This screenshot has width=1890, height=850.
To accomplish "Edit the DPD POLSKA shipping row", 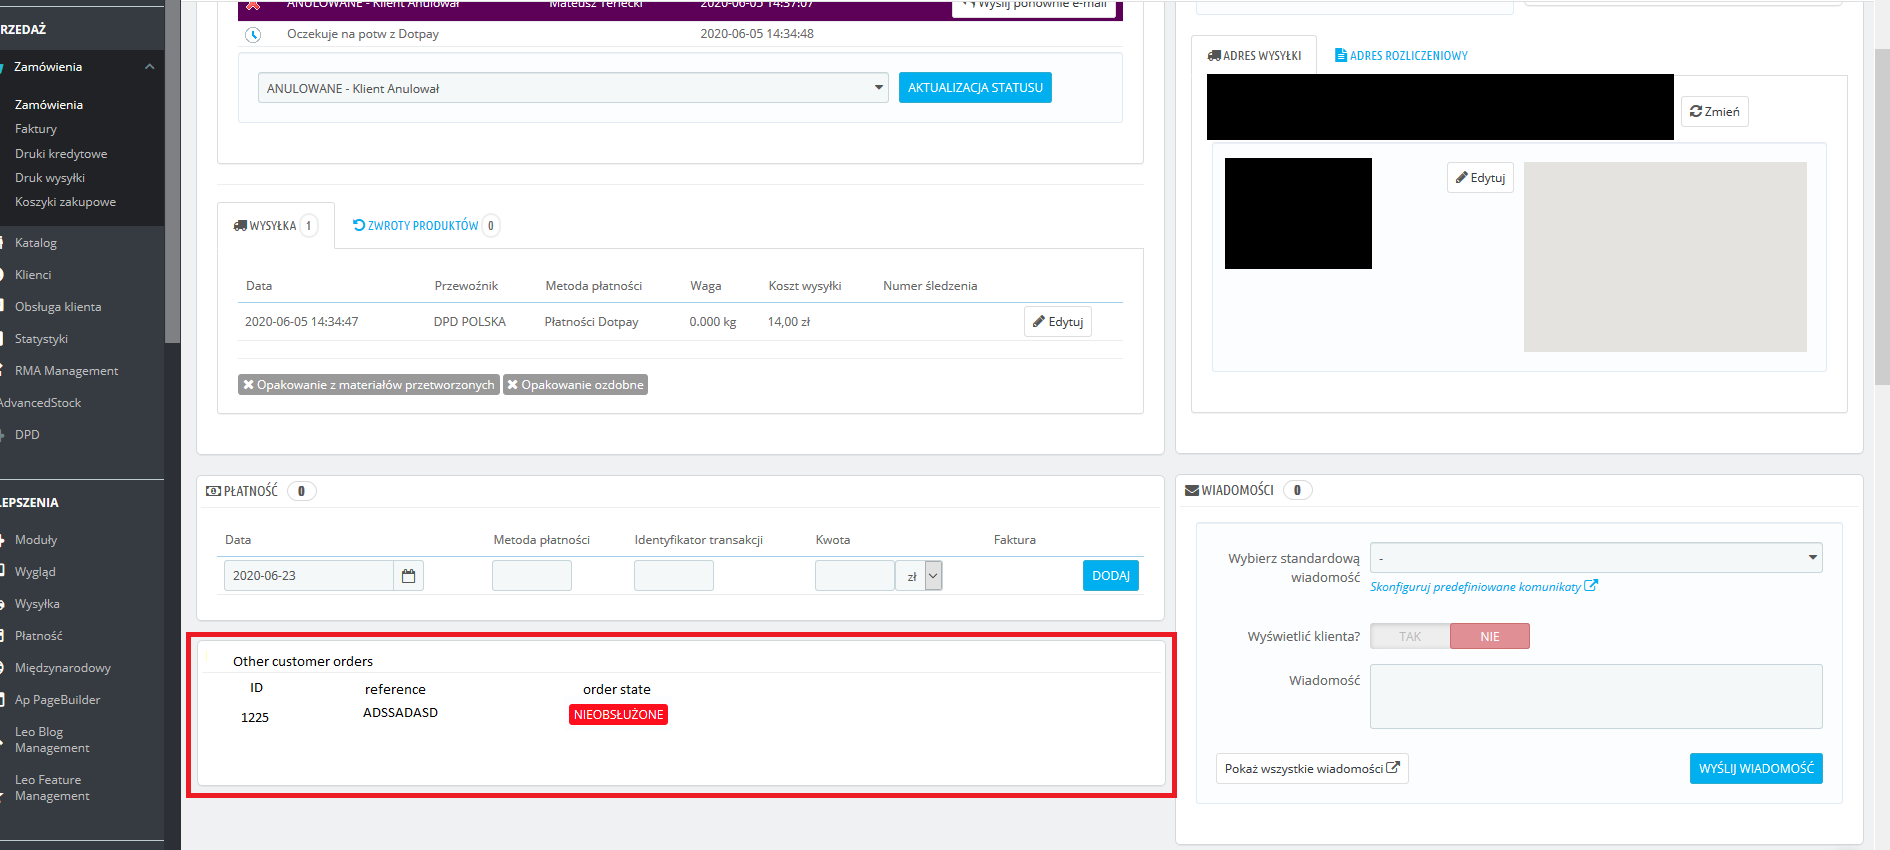I will pyautogui.click(x=1058, y=322).
